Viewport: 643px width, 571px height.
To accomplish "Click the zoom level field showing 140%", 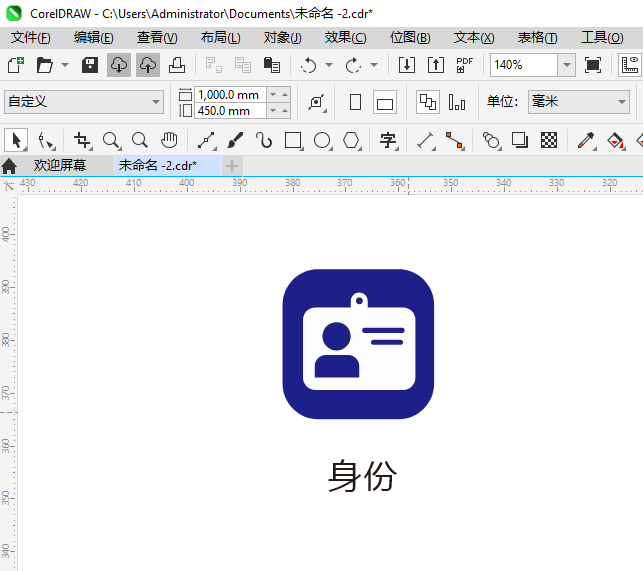I will [524, 65].
